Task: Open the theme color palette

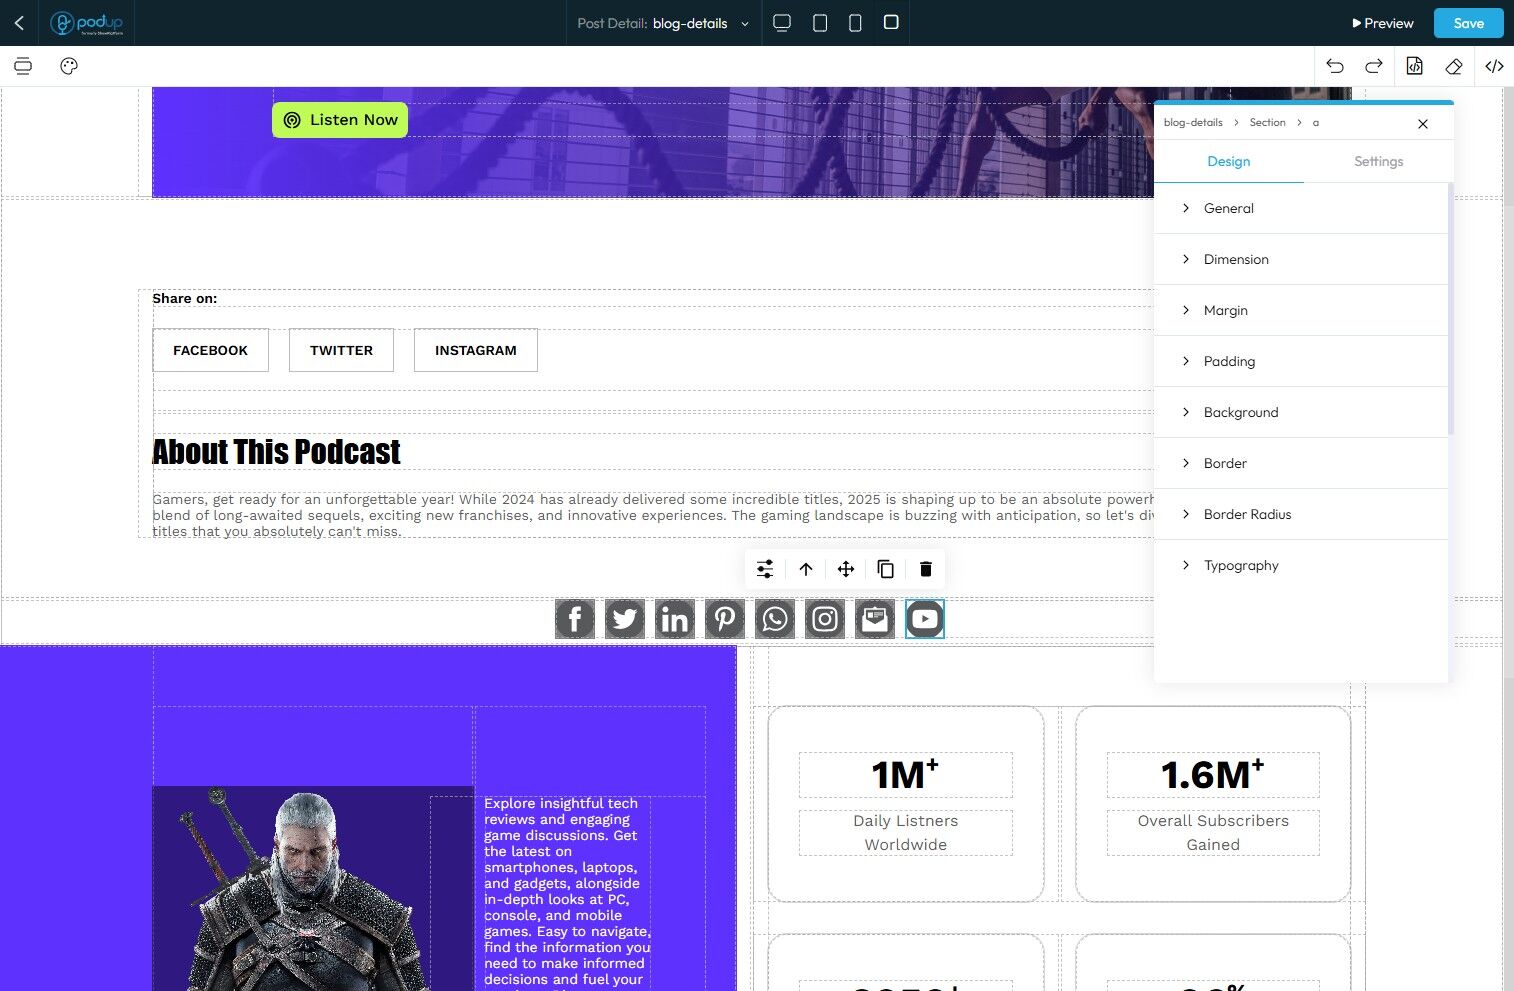Action: 69,66
